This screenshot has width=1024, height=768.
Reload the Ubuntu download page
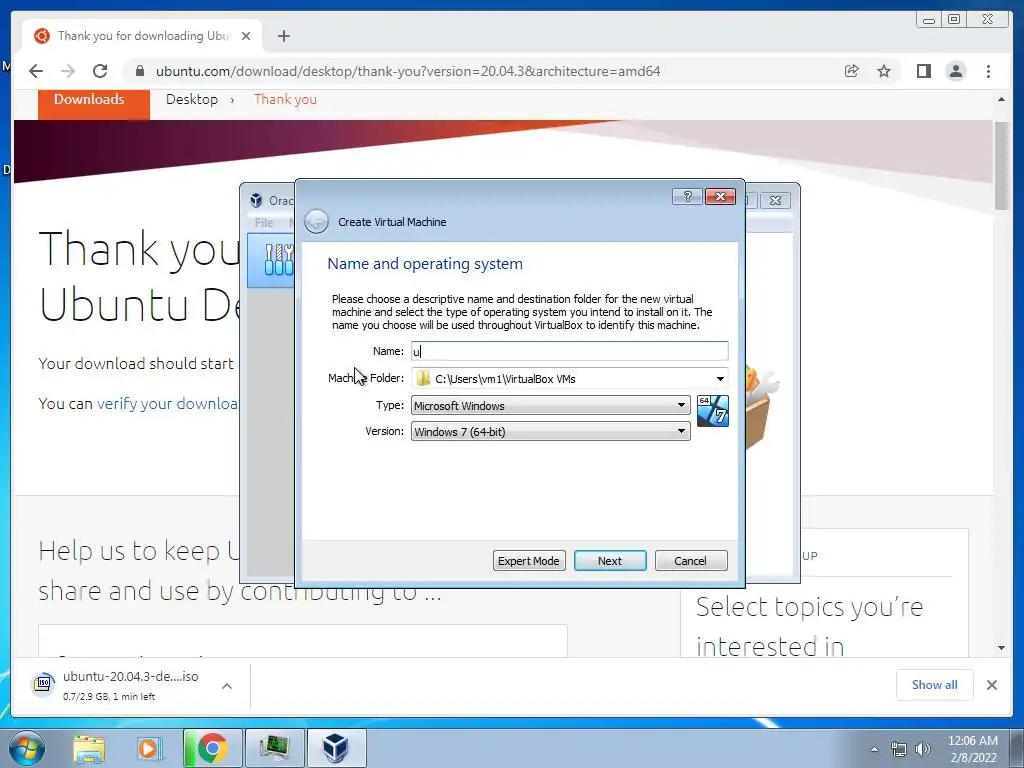click(x=100, y=71)
